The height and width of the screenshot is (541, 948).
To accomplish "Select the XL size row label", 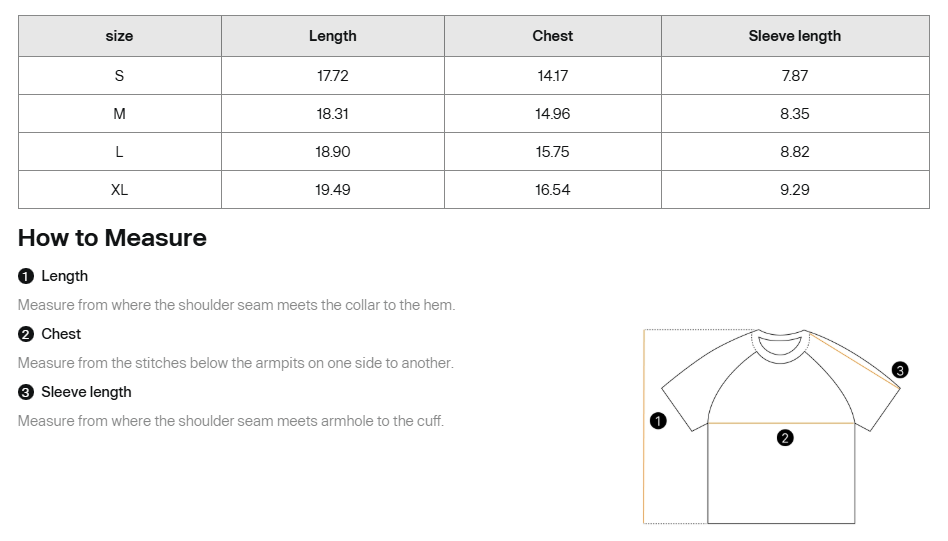I will 119,190.
